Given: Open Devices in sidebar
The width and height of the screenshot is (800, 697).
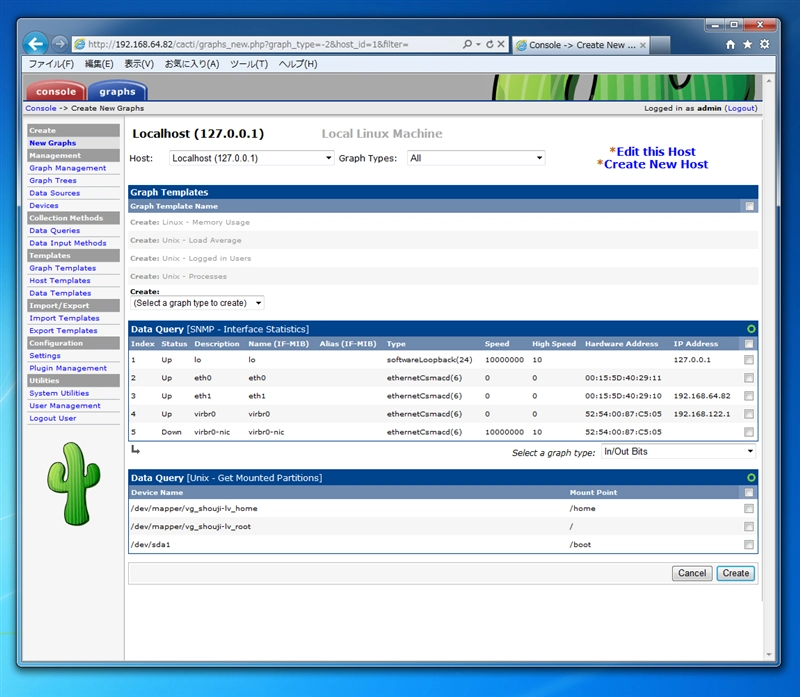Looking at the screenshot, I should [x=44, y=206].
